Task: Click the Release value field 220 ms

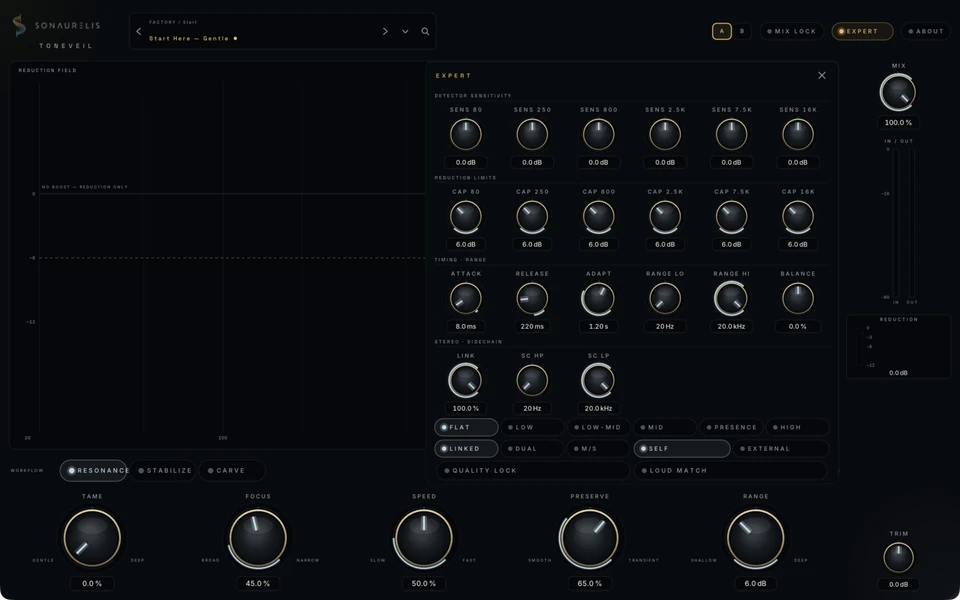Action: tap(532, 326)
